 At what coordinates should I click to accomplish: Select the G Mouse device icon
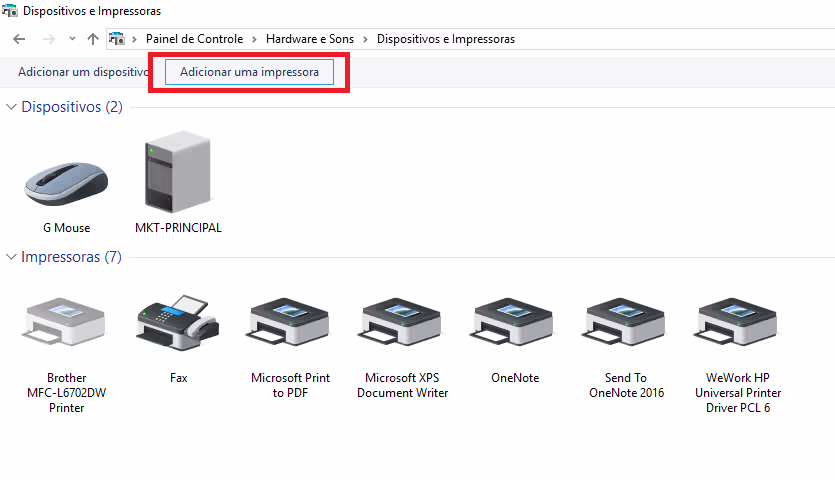pyautogui.click(x=66, y=184)
